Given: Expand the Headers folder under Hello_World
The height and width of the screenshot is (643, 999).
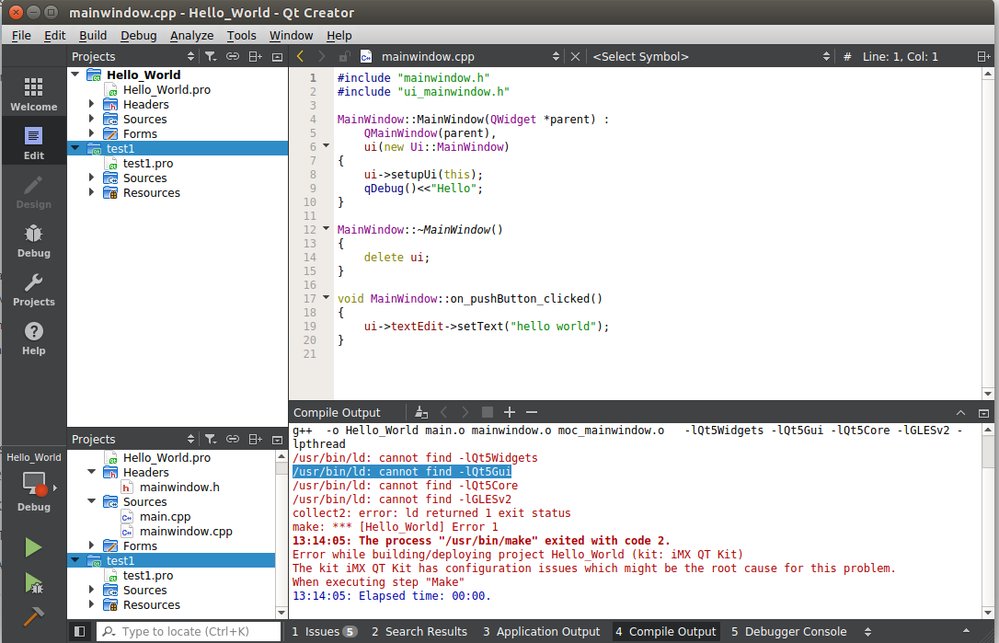Looking at the screenshot, I should (91, 104).
